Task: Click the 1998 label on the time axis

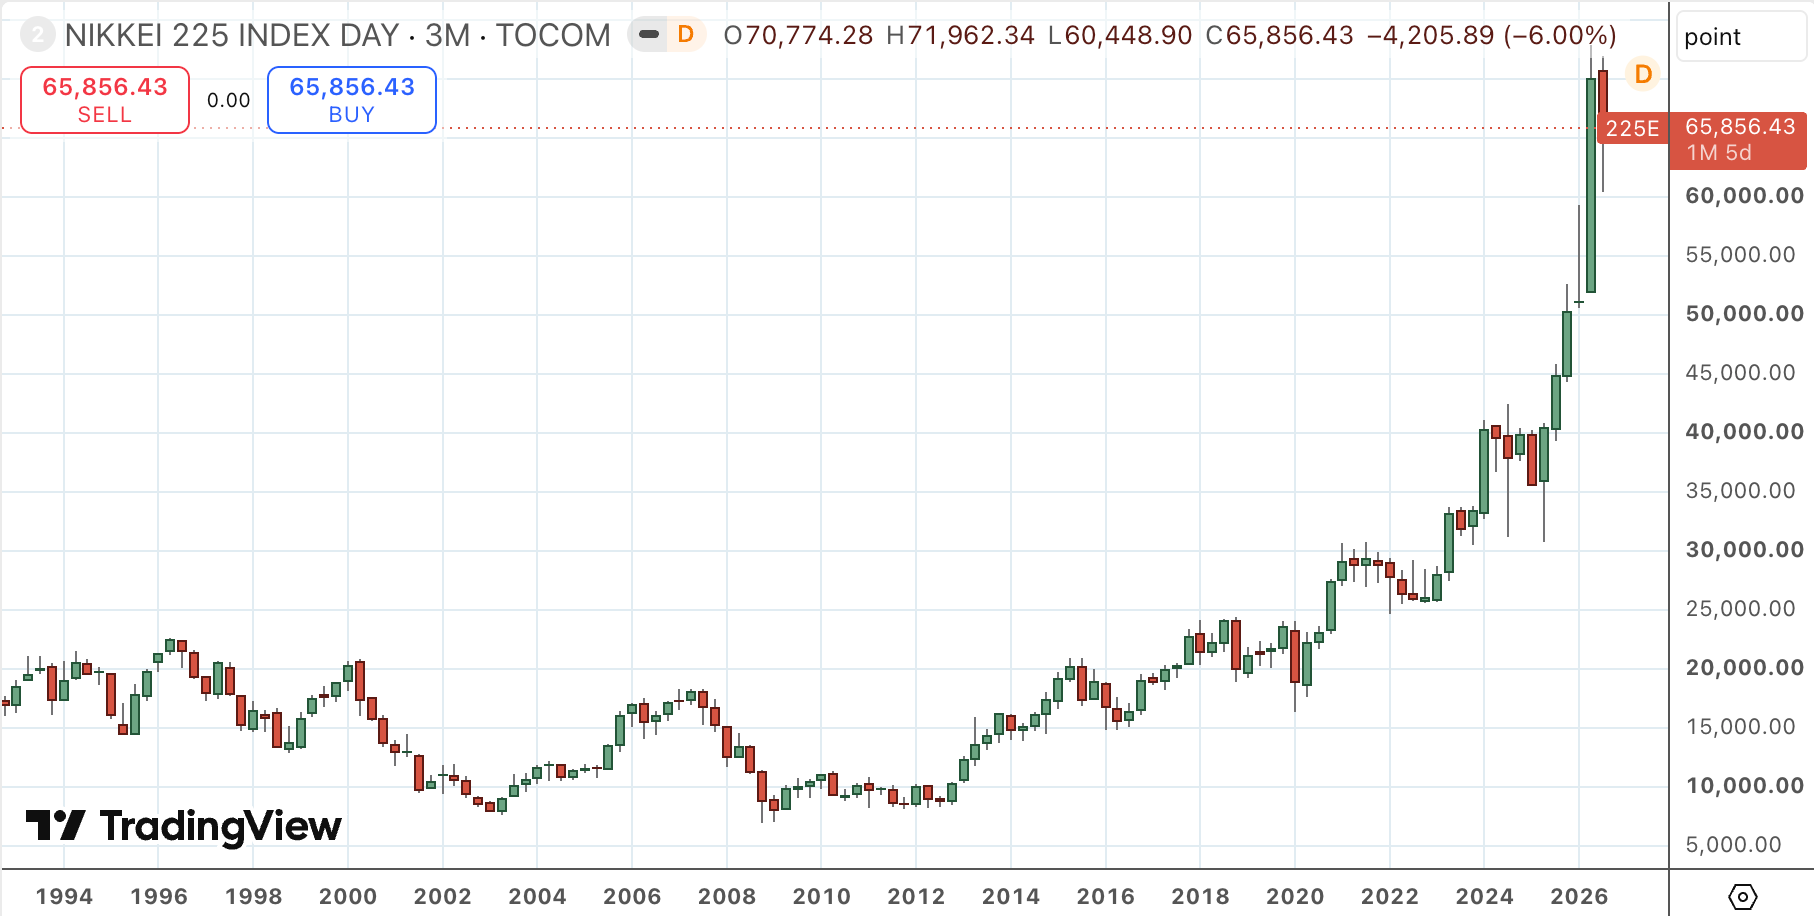Action: click(254, 897)
